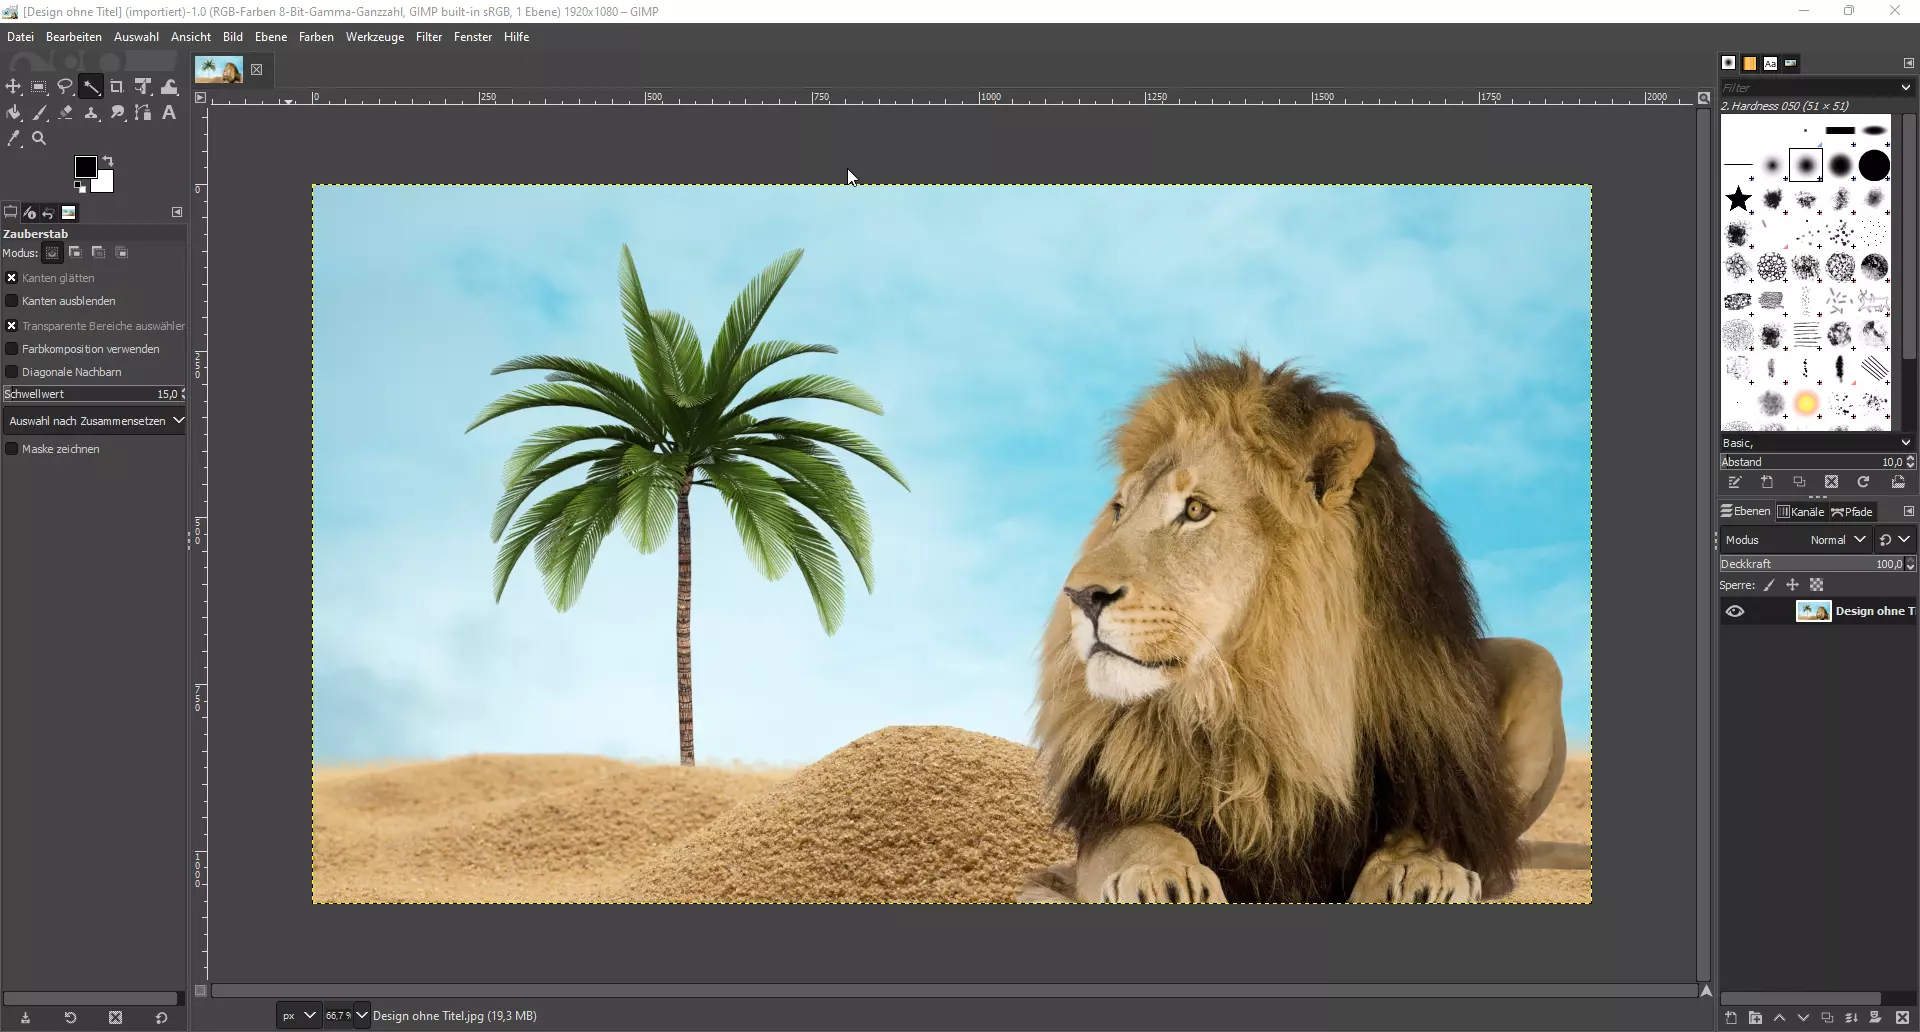
Task: Delete the selected brush
Action: [x=1833, y=482]
